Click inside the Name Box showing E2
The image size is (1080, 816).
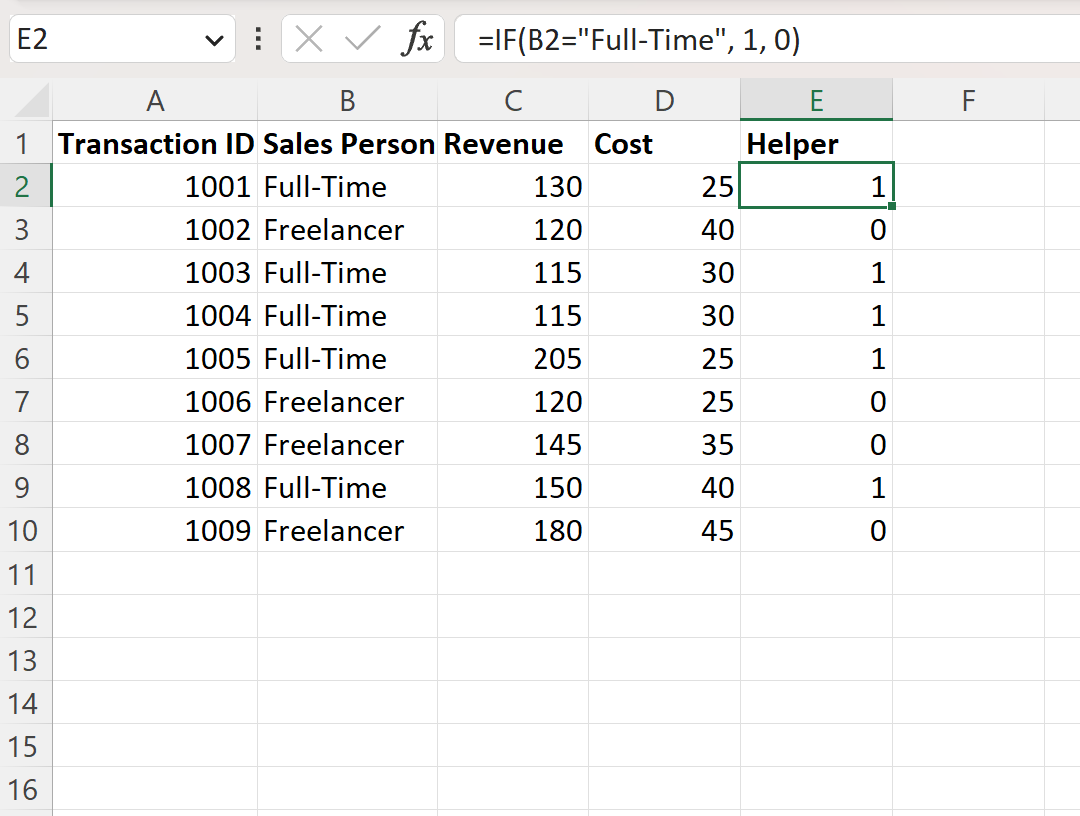point(107,39)
